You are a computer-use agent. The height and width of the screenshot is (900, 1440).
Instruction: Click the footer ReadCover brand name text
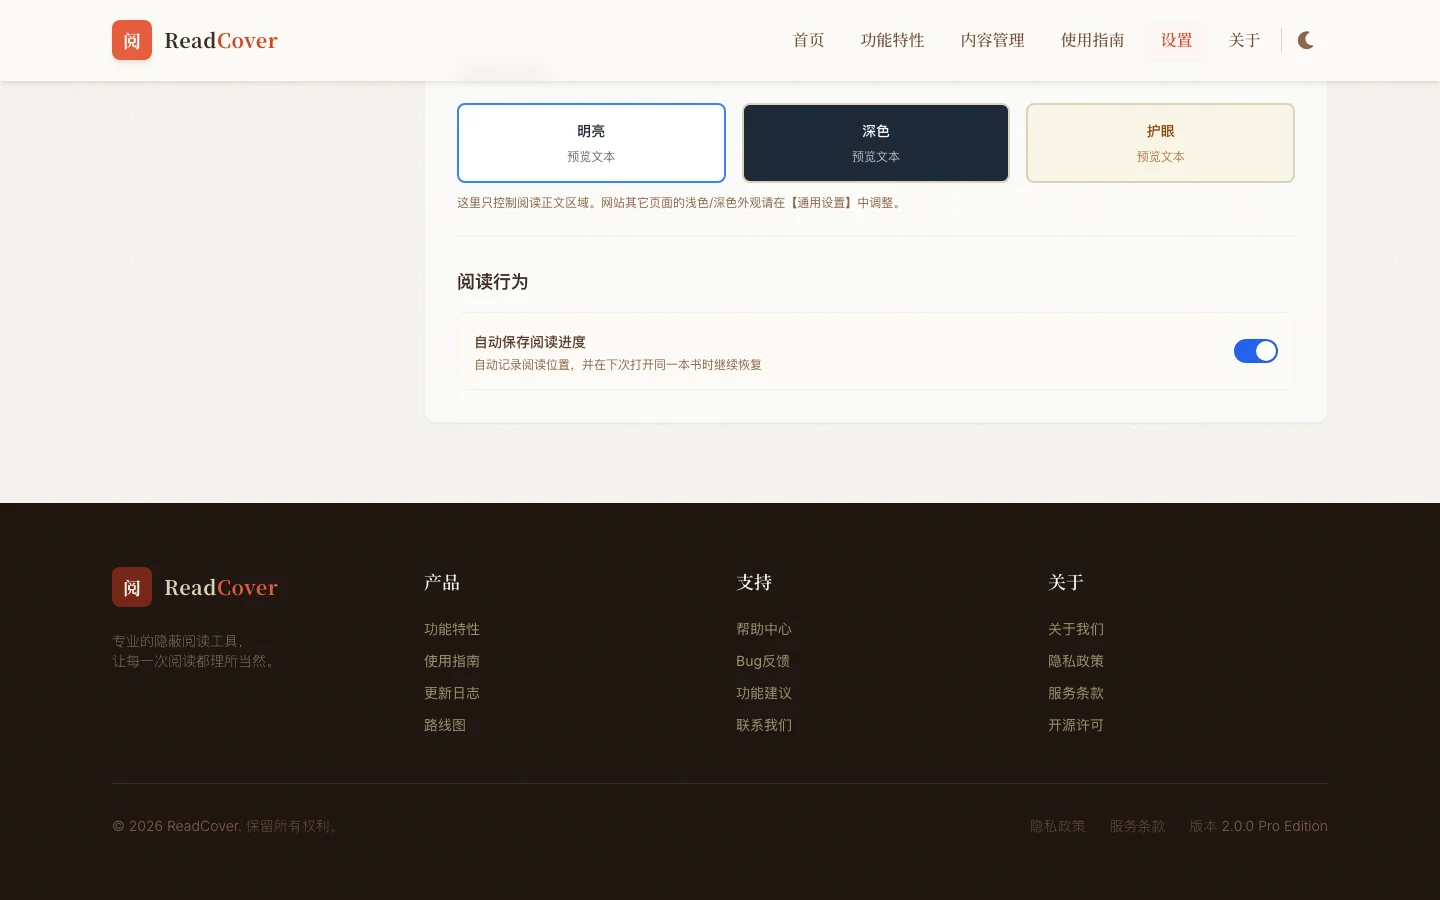coord(221,587)
